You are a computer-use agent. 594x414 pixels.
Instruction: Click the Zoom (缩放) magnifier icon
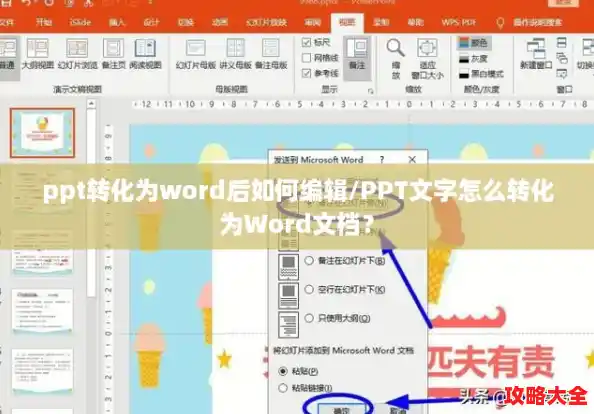pos(395,48)
